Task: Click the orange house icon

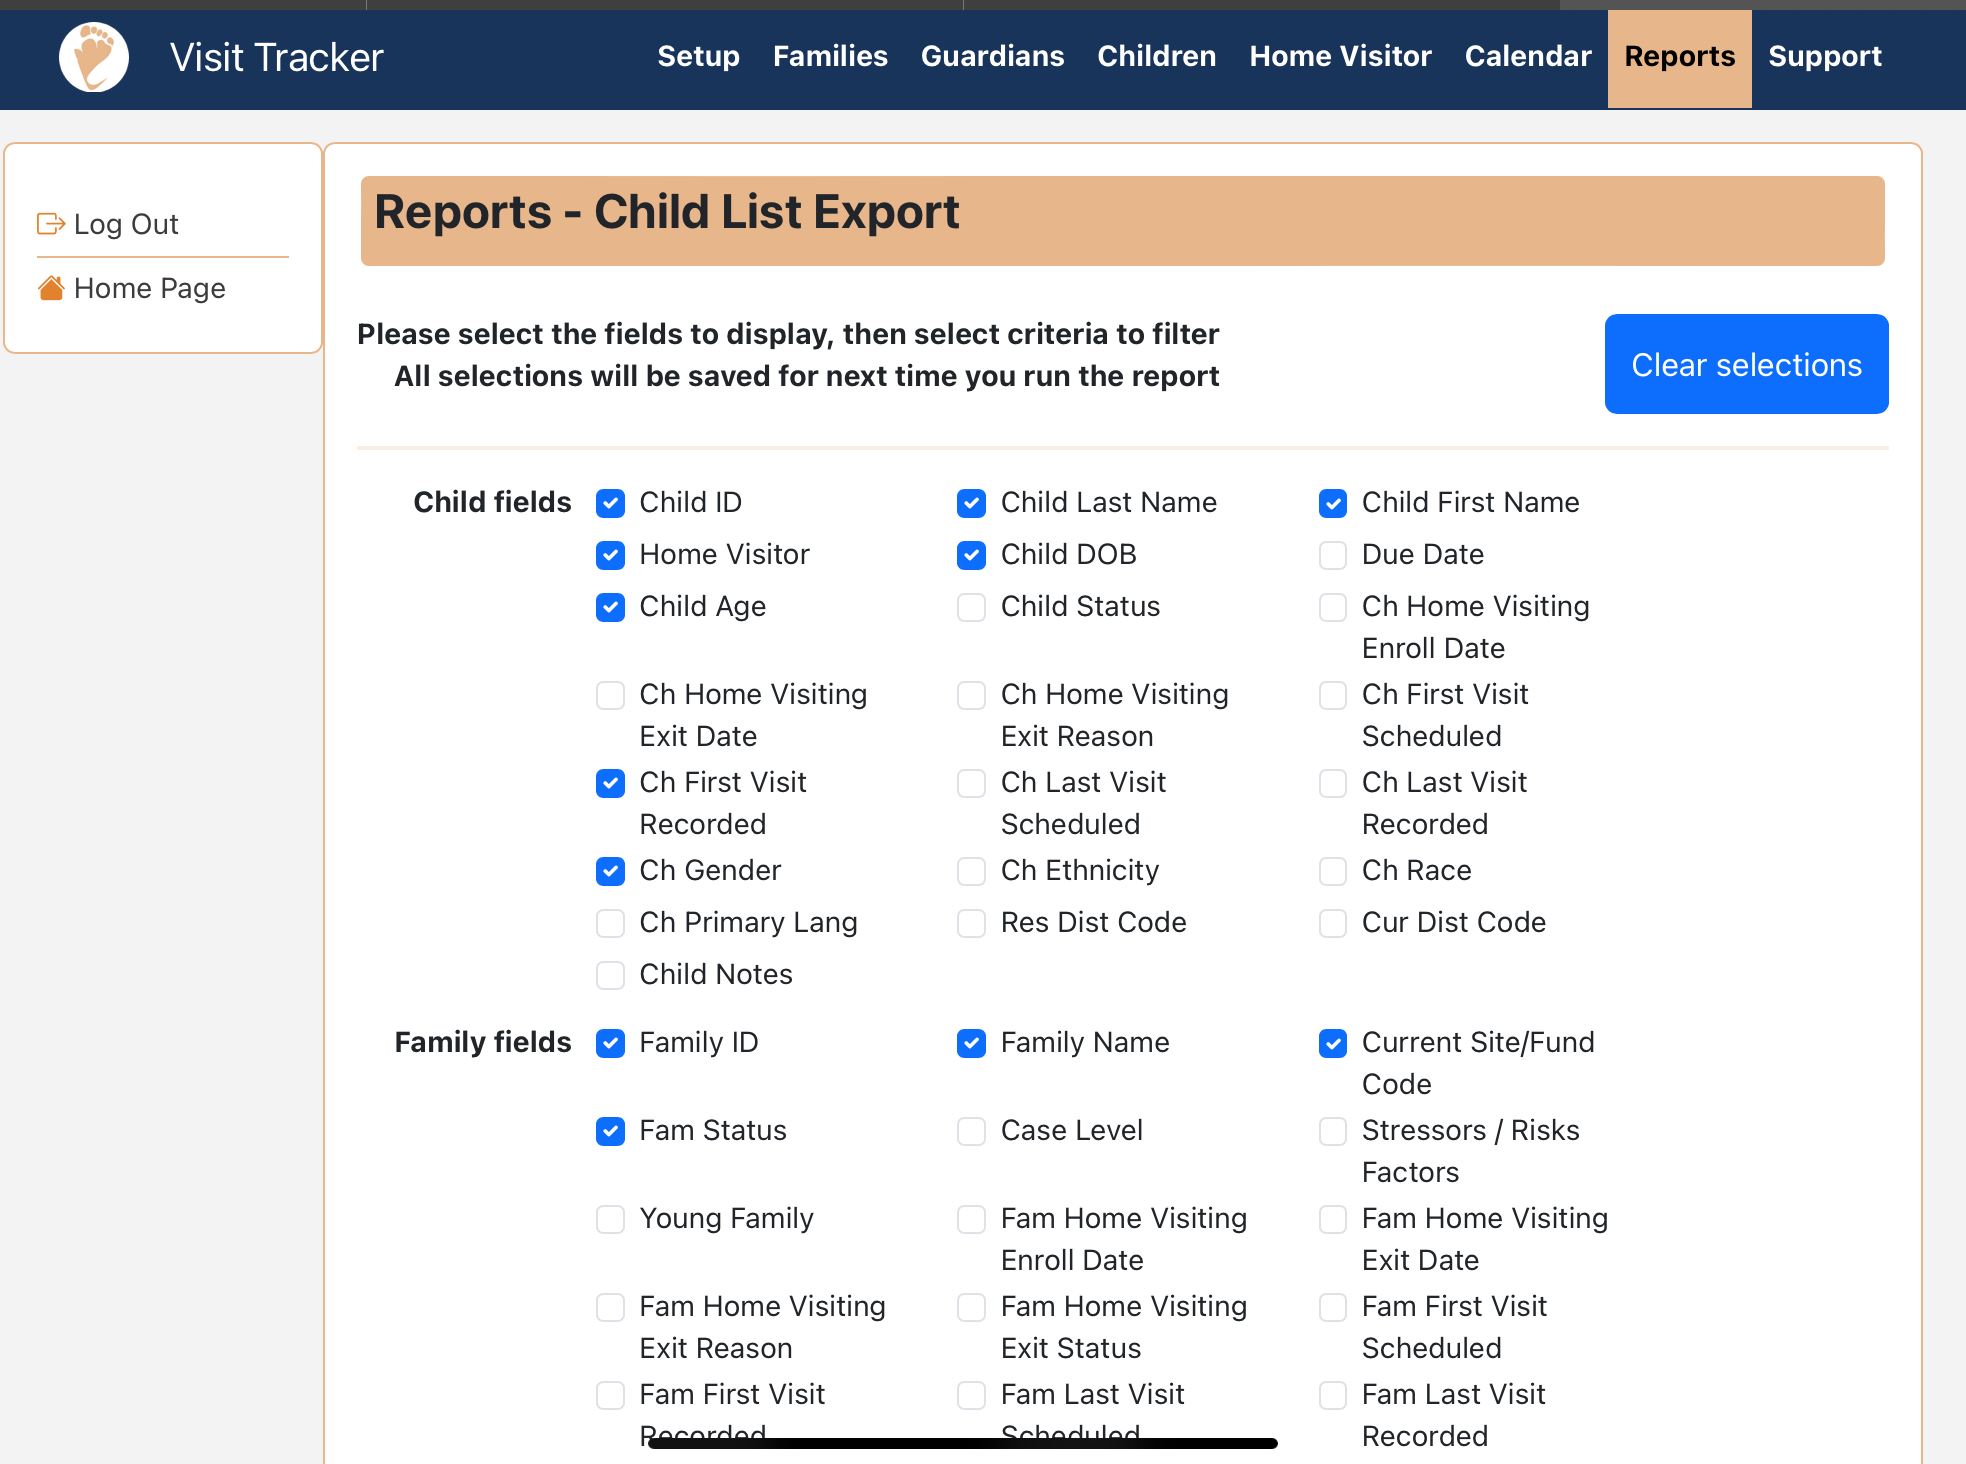Action: [x=52, y=288]
